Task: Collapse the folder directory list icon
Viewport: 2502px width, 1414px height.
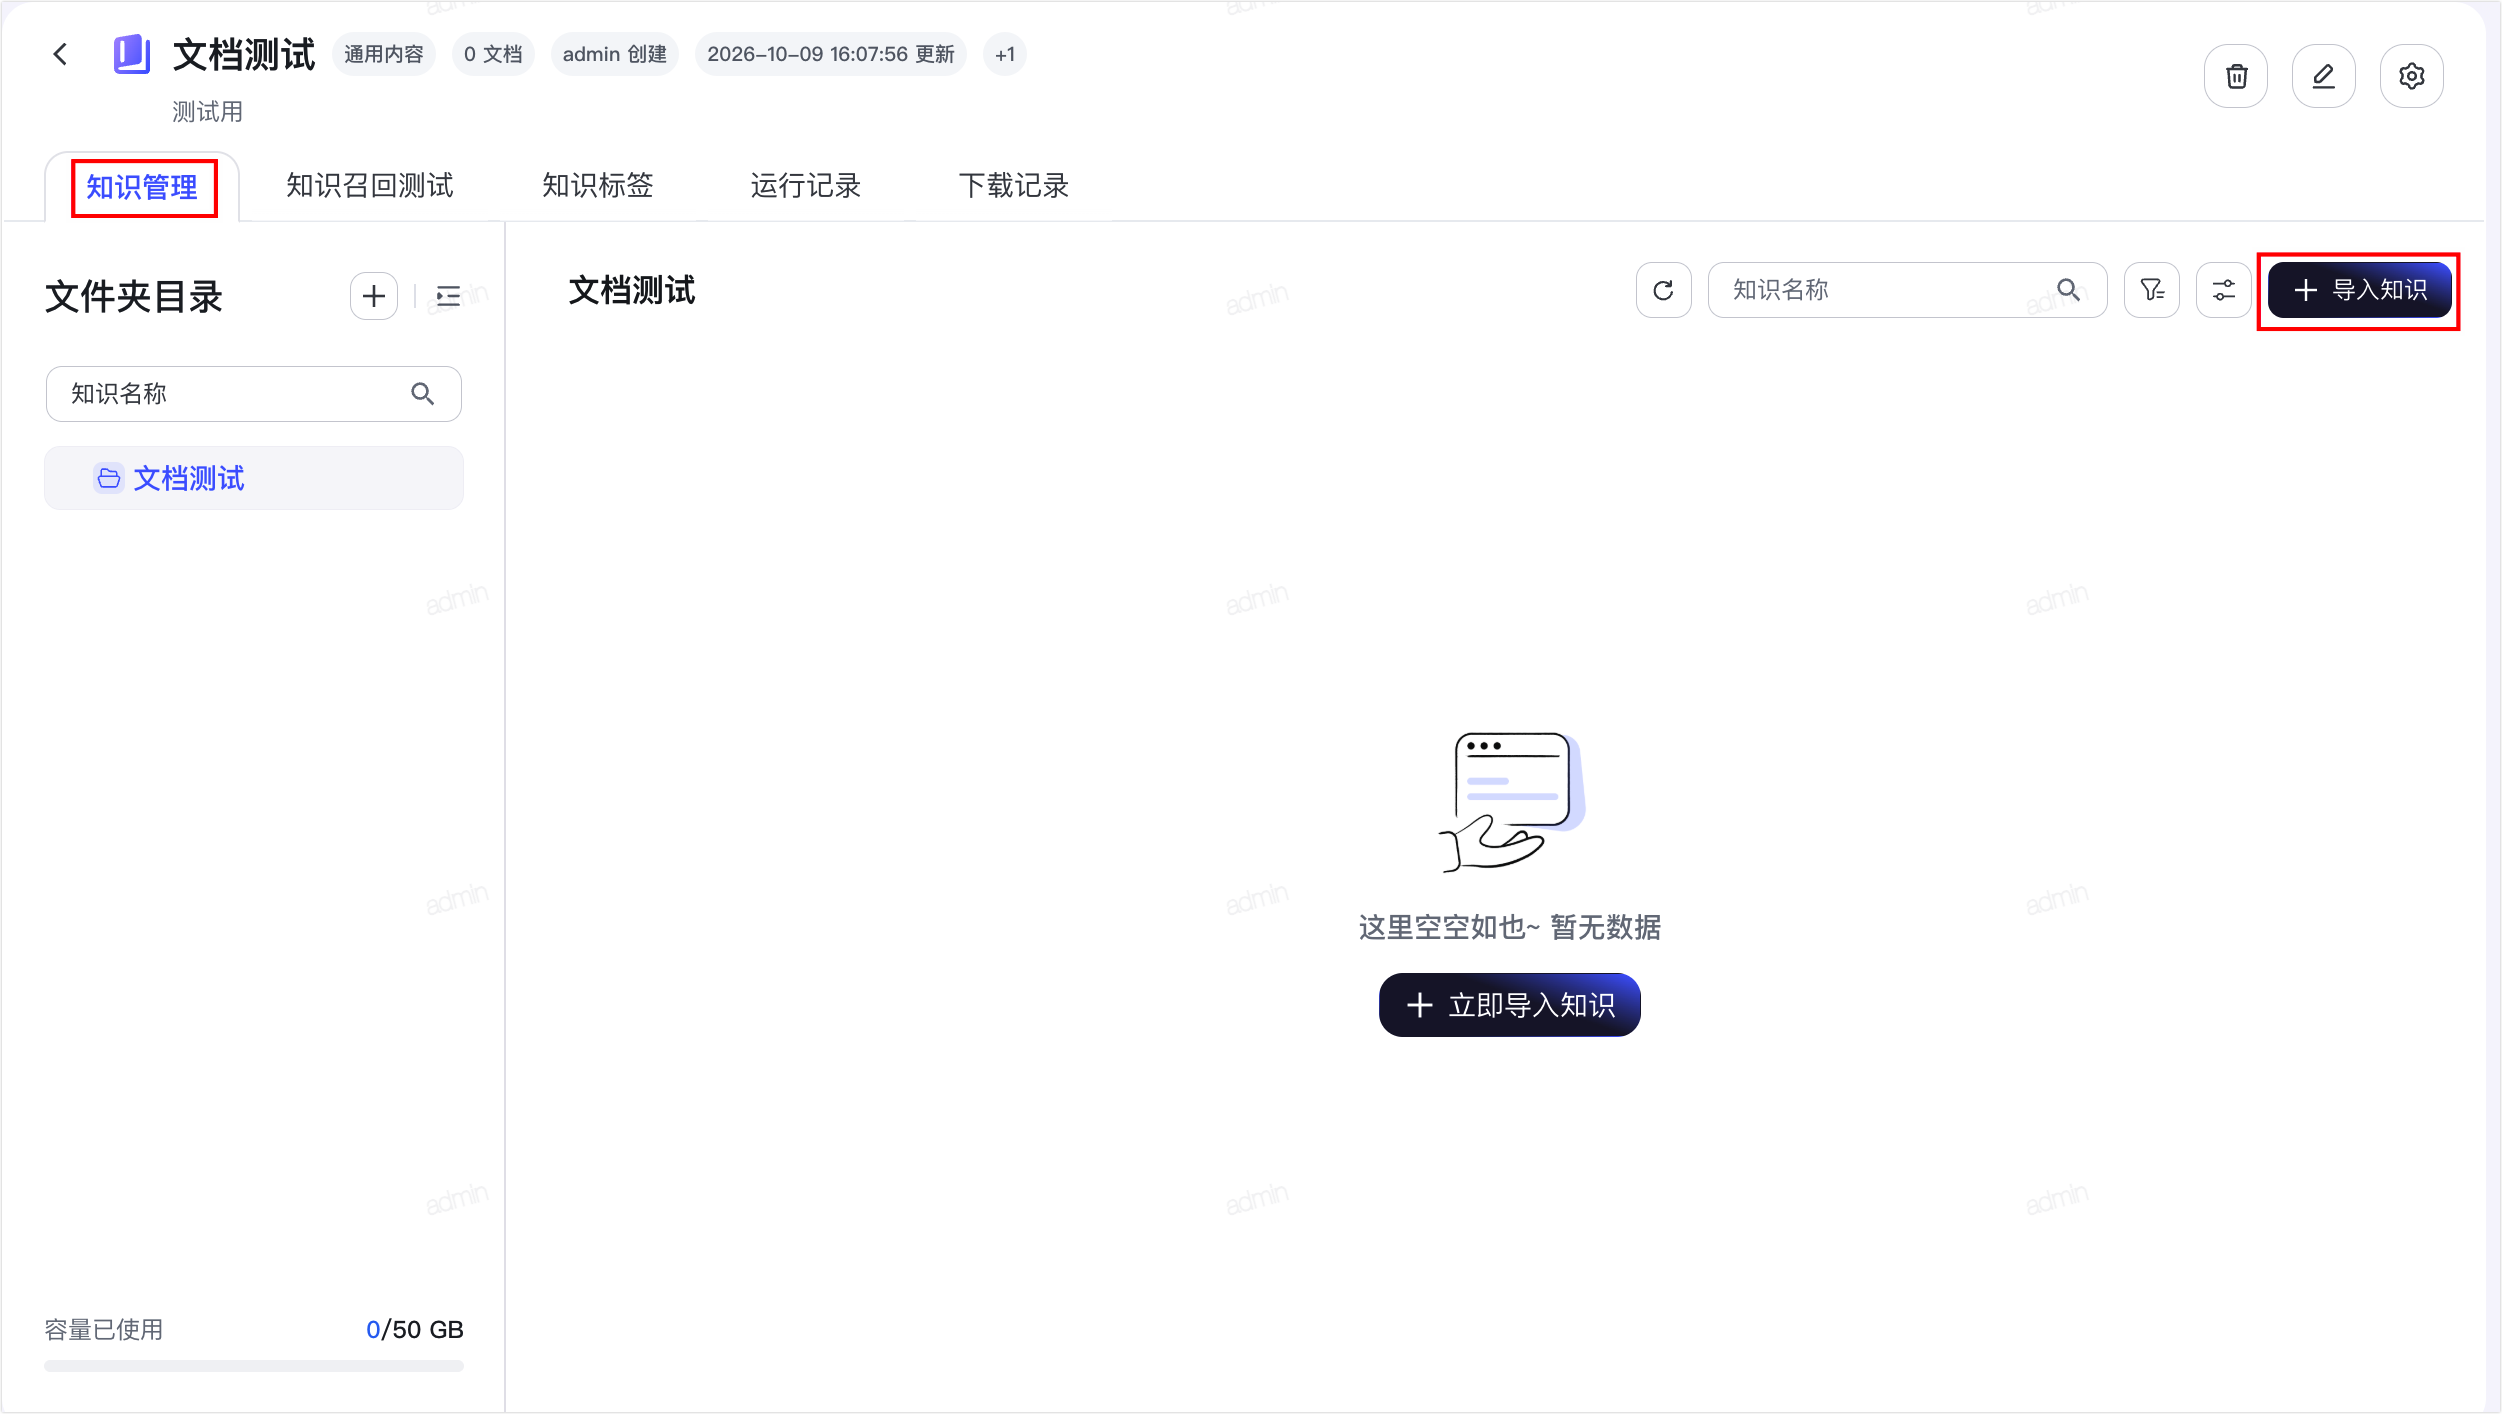Action: tap(448, 296)
